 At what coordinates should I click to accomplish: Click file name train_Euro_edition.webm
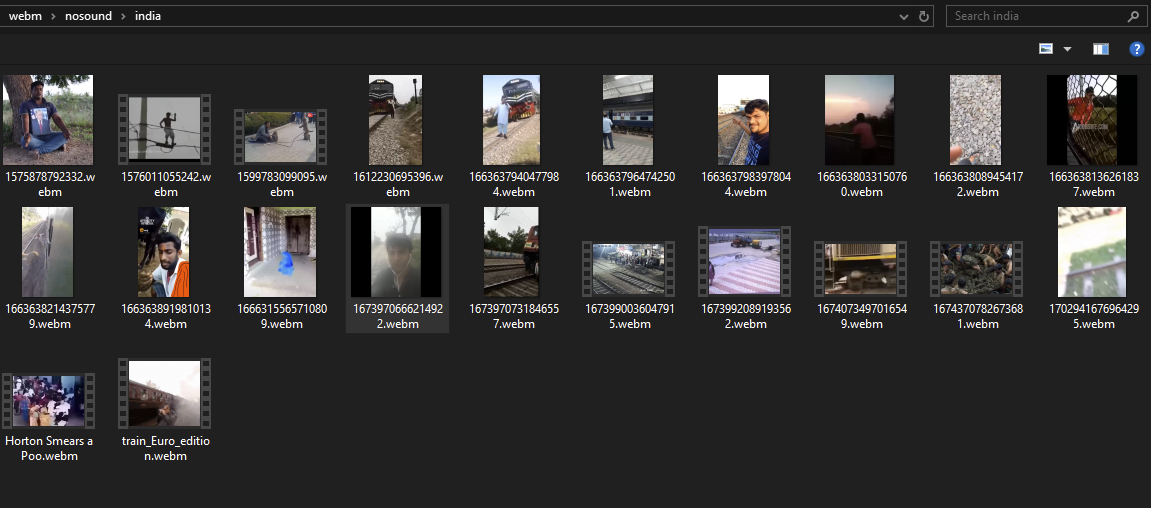[x=164, y=449]
